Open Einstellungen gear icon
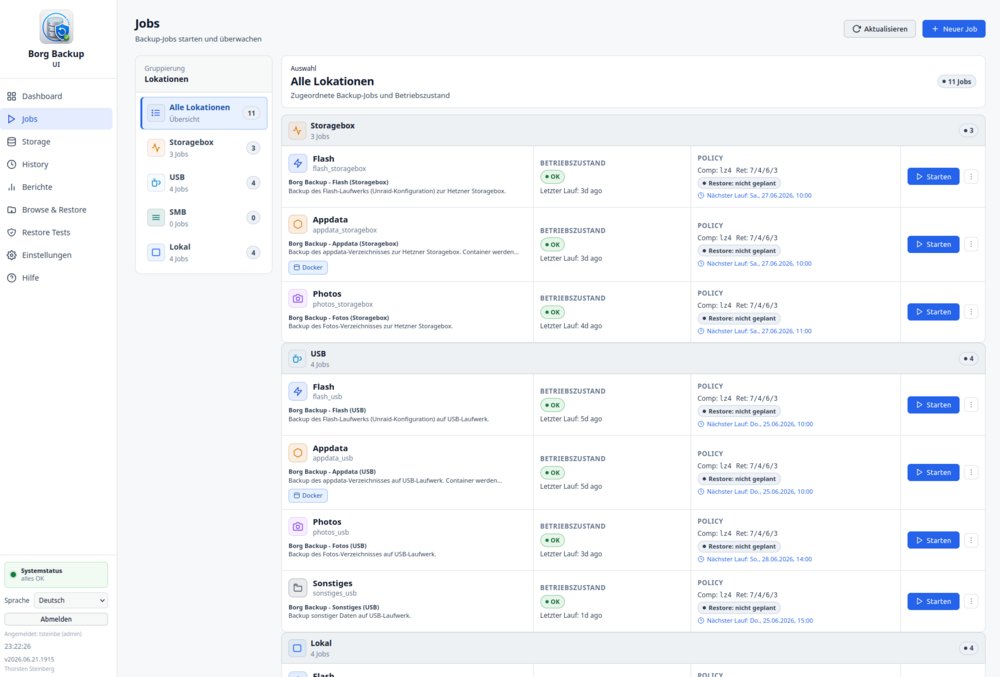The width and height of the screenshot is (1000, 677). coord(11,255)
